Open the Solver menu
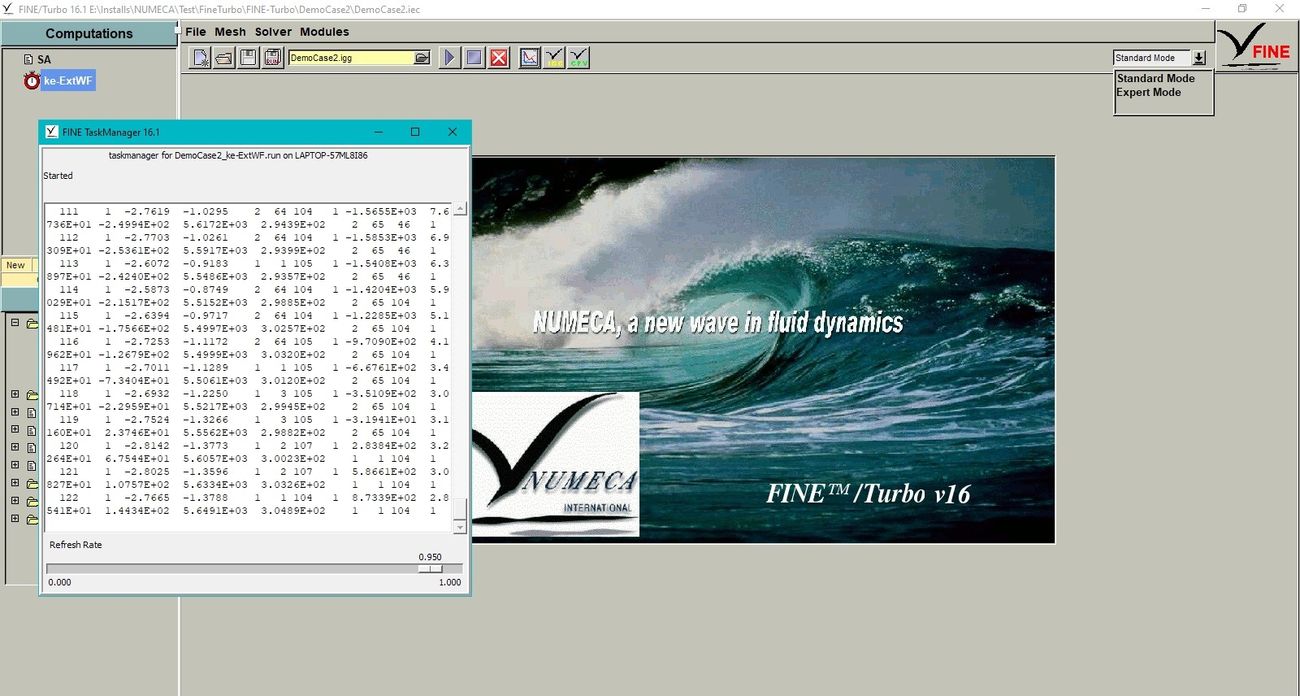The image size is (1300, 696). pyautogui.click(x=273, y=32)
